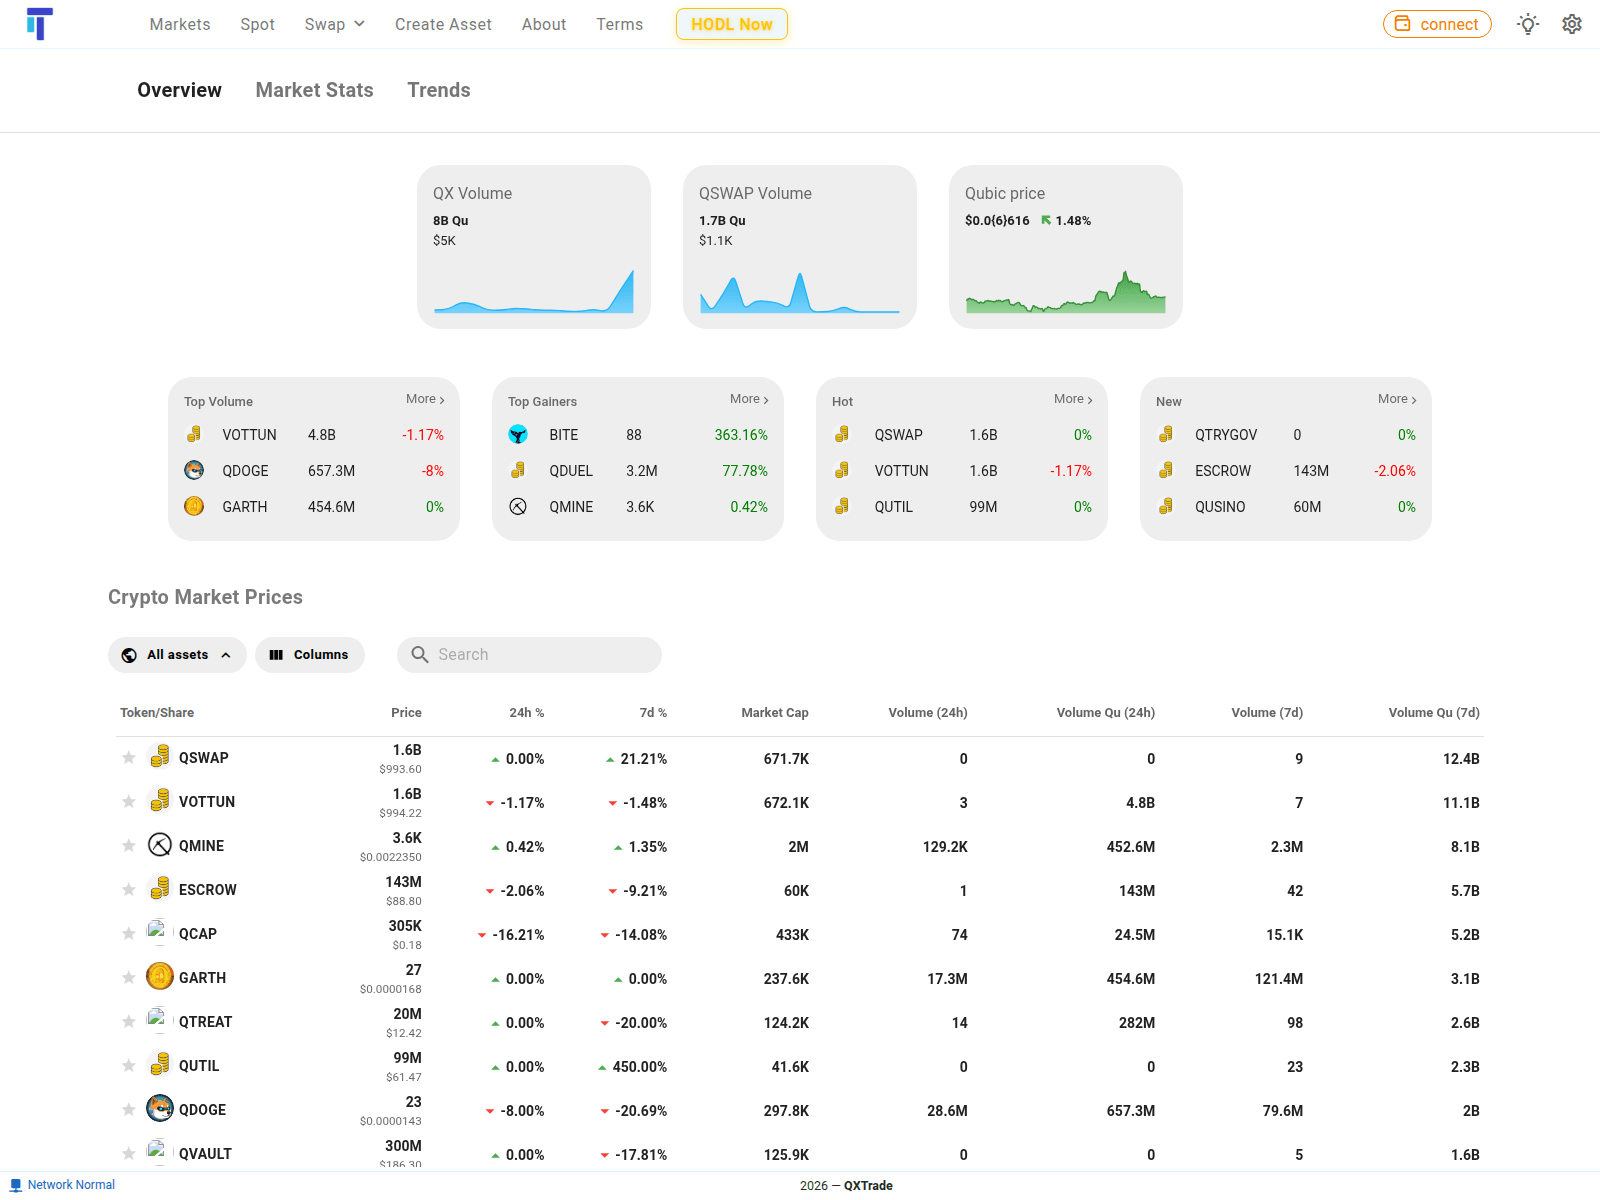Switch to Market Stats tab
The image size is (1600, 1200).
[x=314, y=90]
